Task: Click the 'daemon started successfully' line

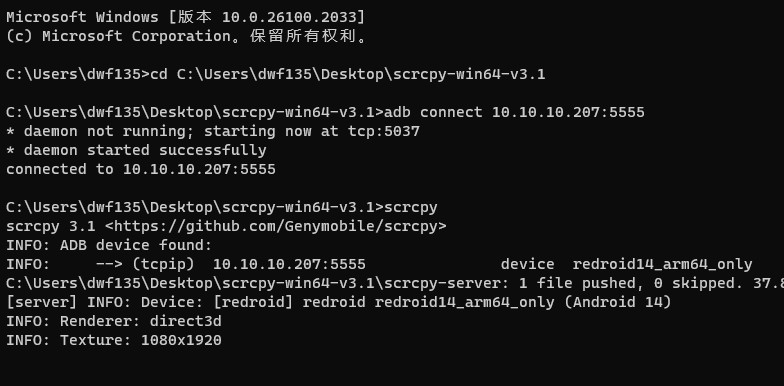Action: pos(136,150)
